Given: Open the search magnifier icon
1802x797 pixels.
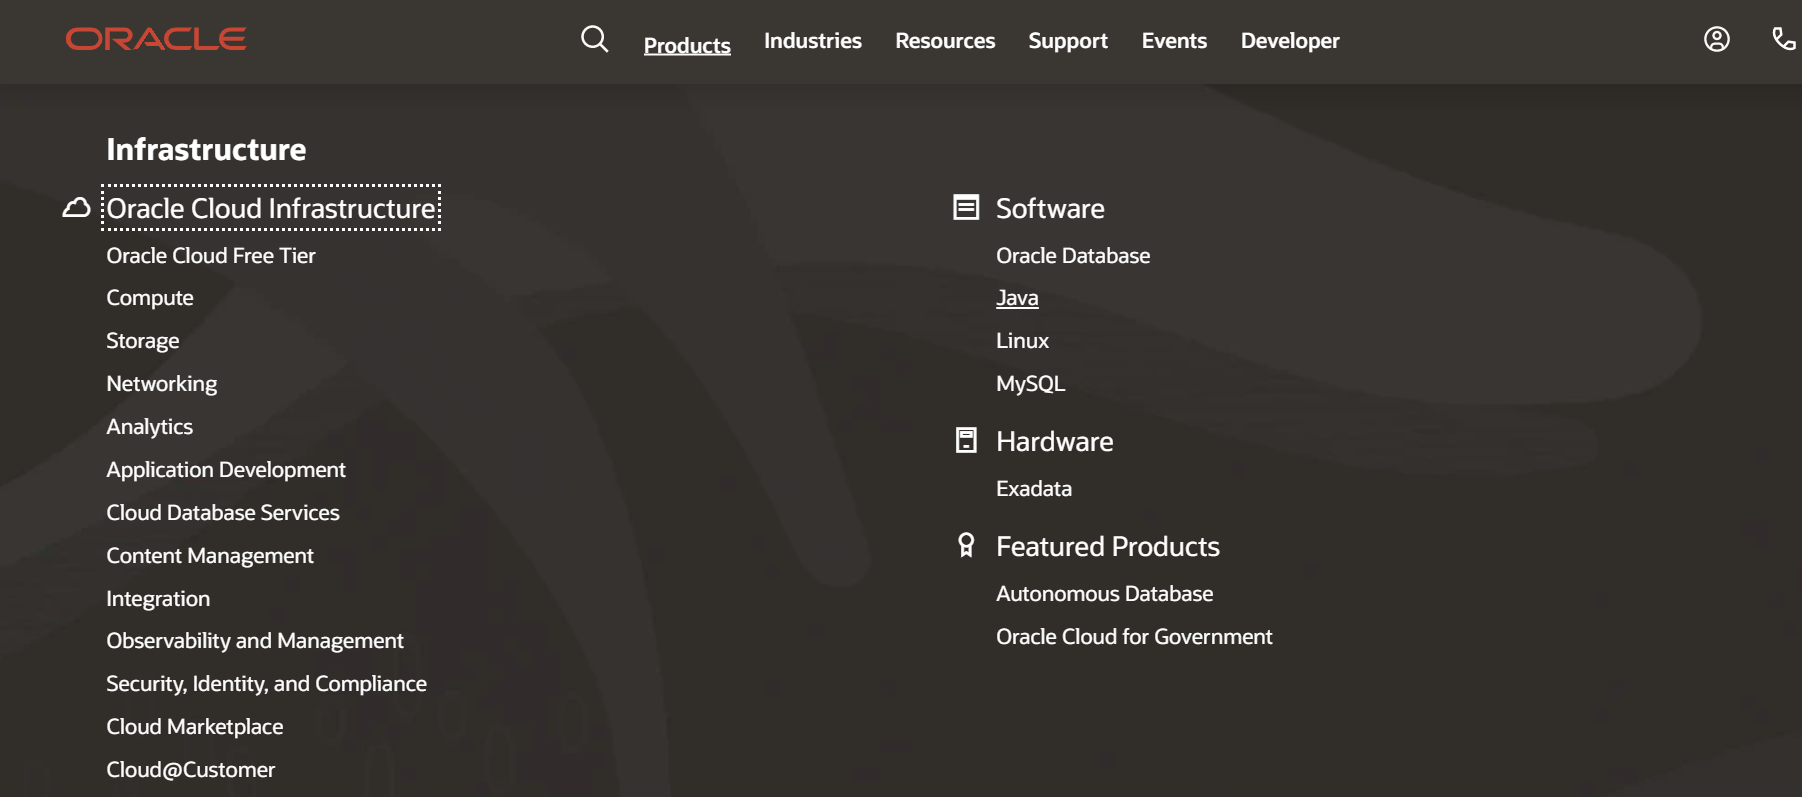Looking at the screenshot, I should 595,39.
